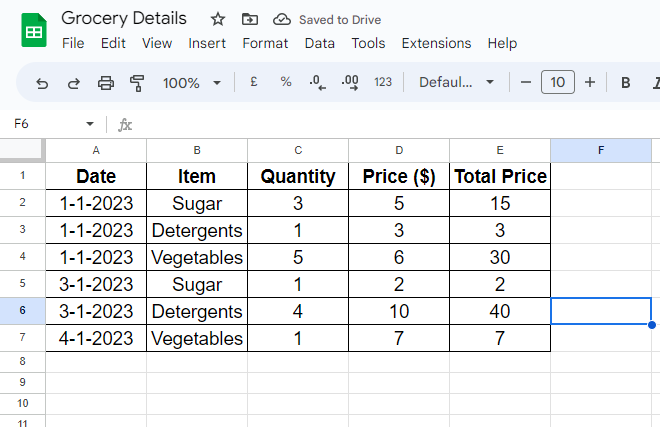
Task: Click the font size 10 field
Action: pos(557,82)
